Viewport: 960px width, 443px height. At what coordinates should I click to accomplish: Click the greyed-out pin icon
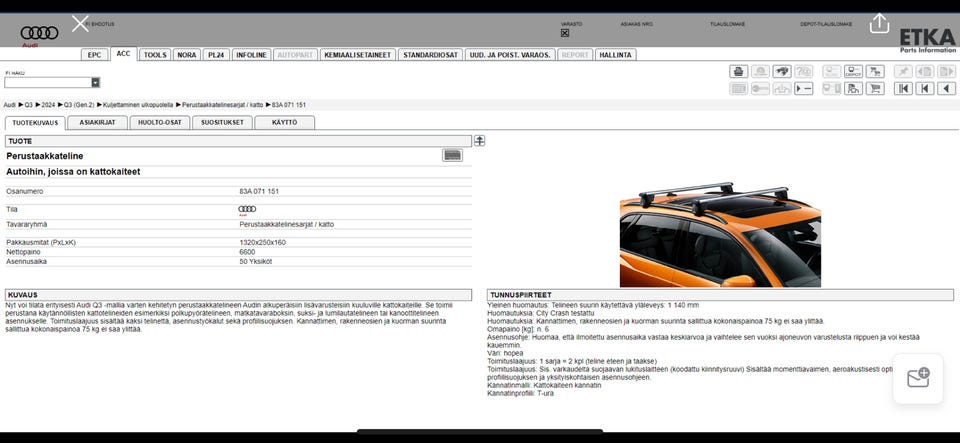click(903, 72)
